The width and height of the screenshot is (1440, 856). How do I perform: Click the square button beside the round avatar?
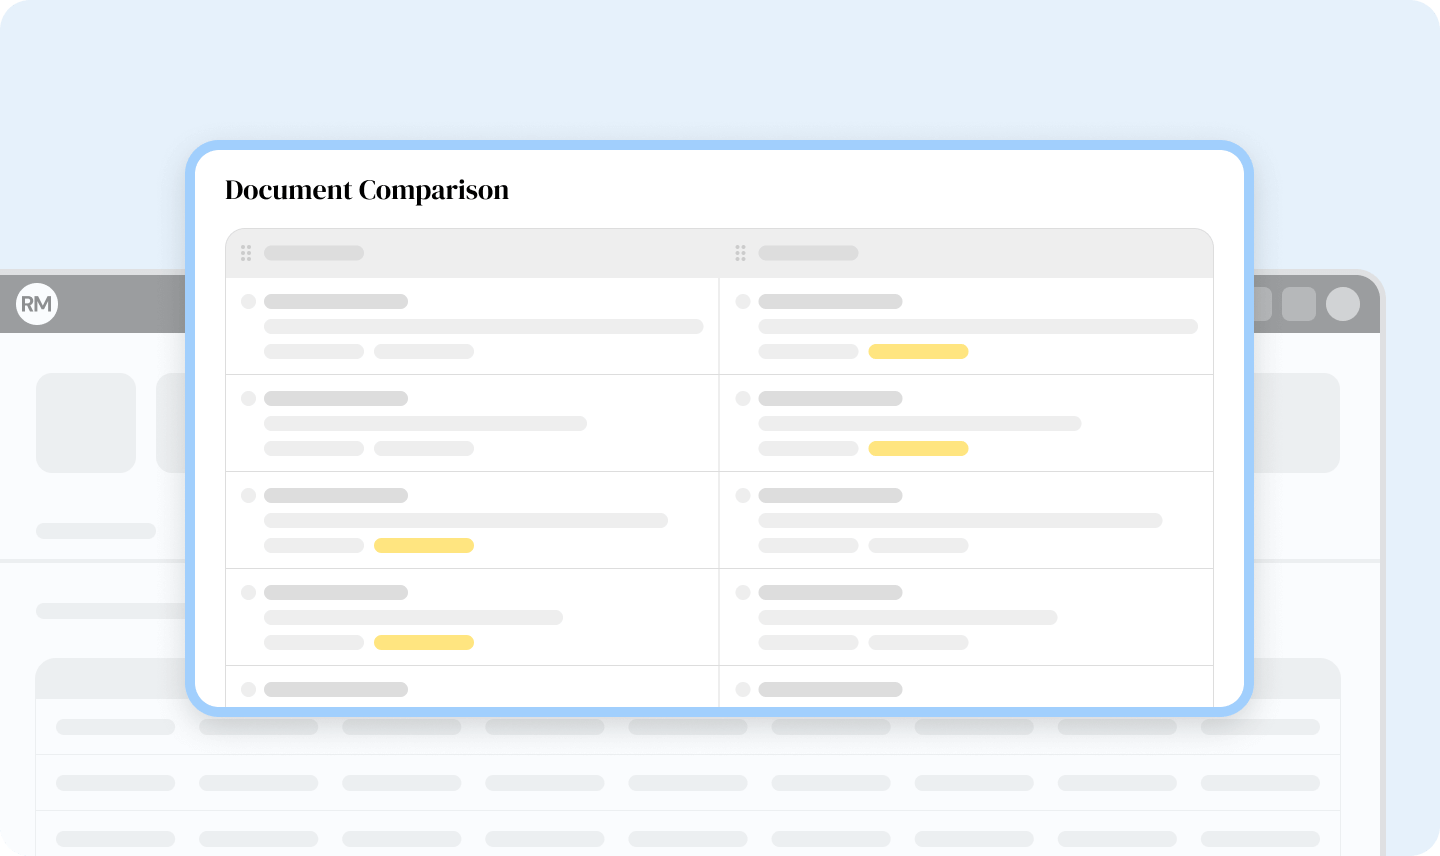[x=1298, y=304]
